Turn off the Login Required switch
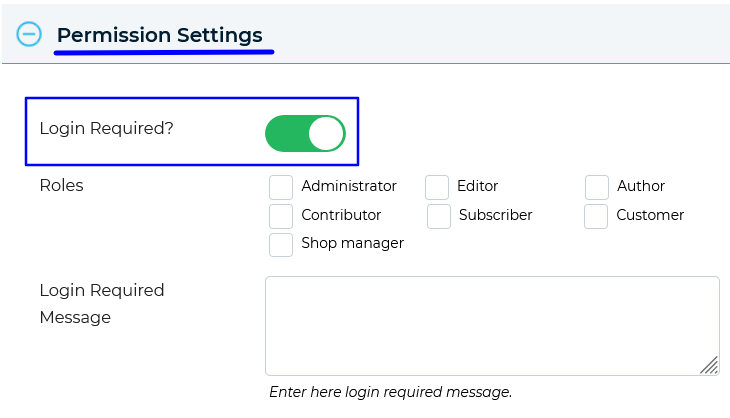Viewport: 730px width, 418px height. [x=305, y=133]
